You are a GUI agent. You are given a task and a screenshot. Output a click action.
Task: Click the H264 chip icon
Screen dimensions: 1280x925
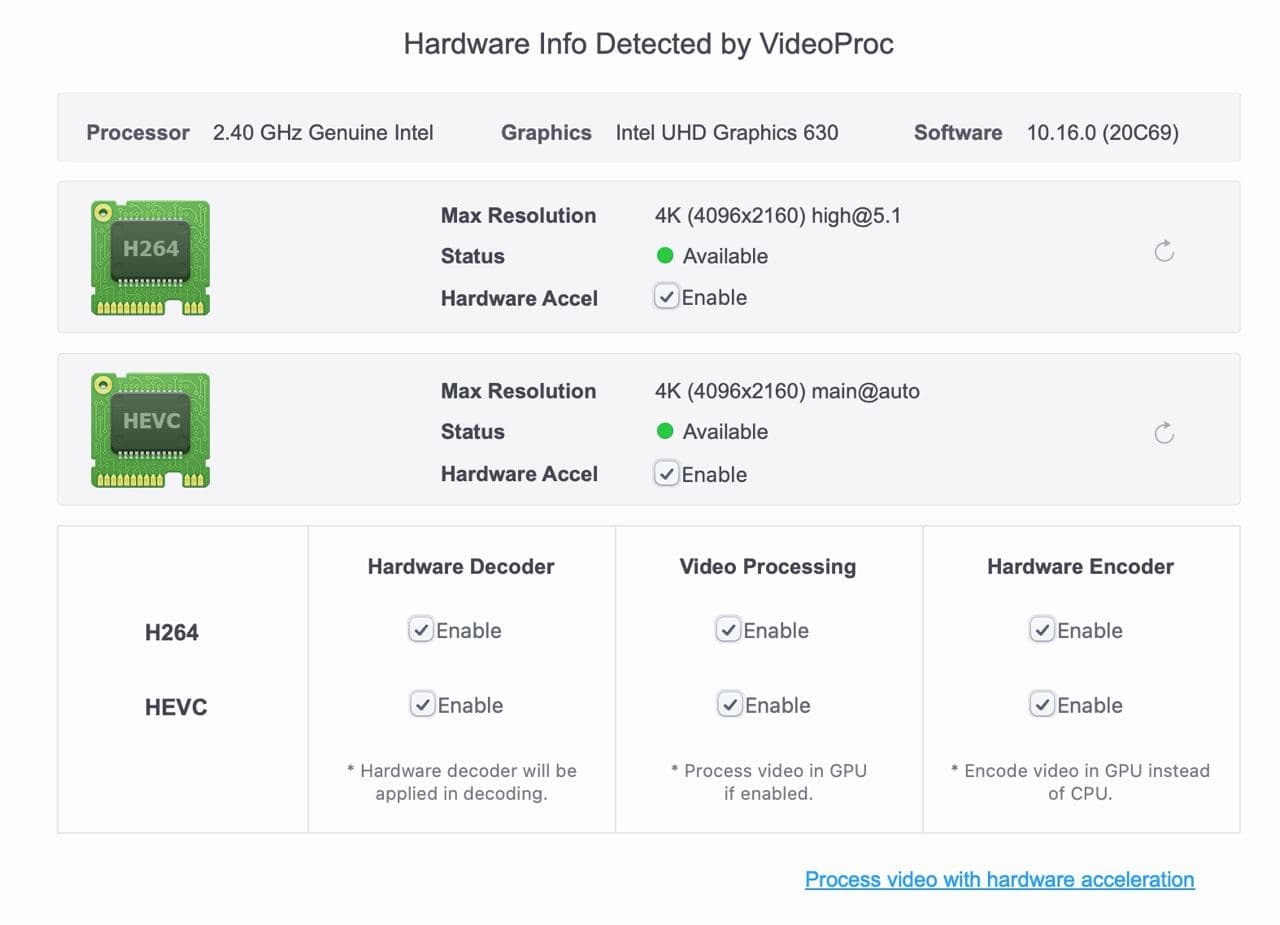pos(150,257)
